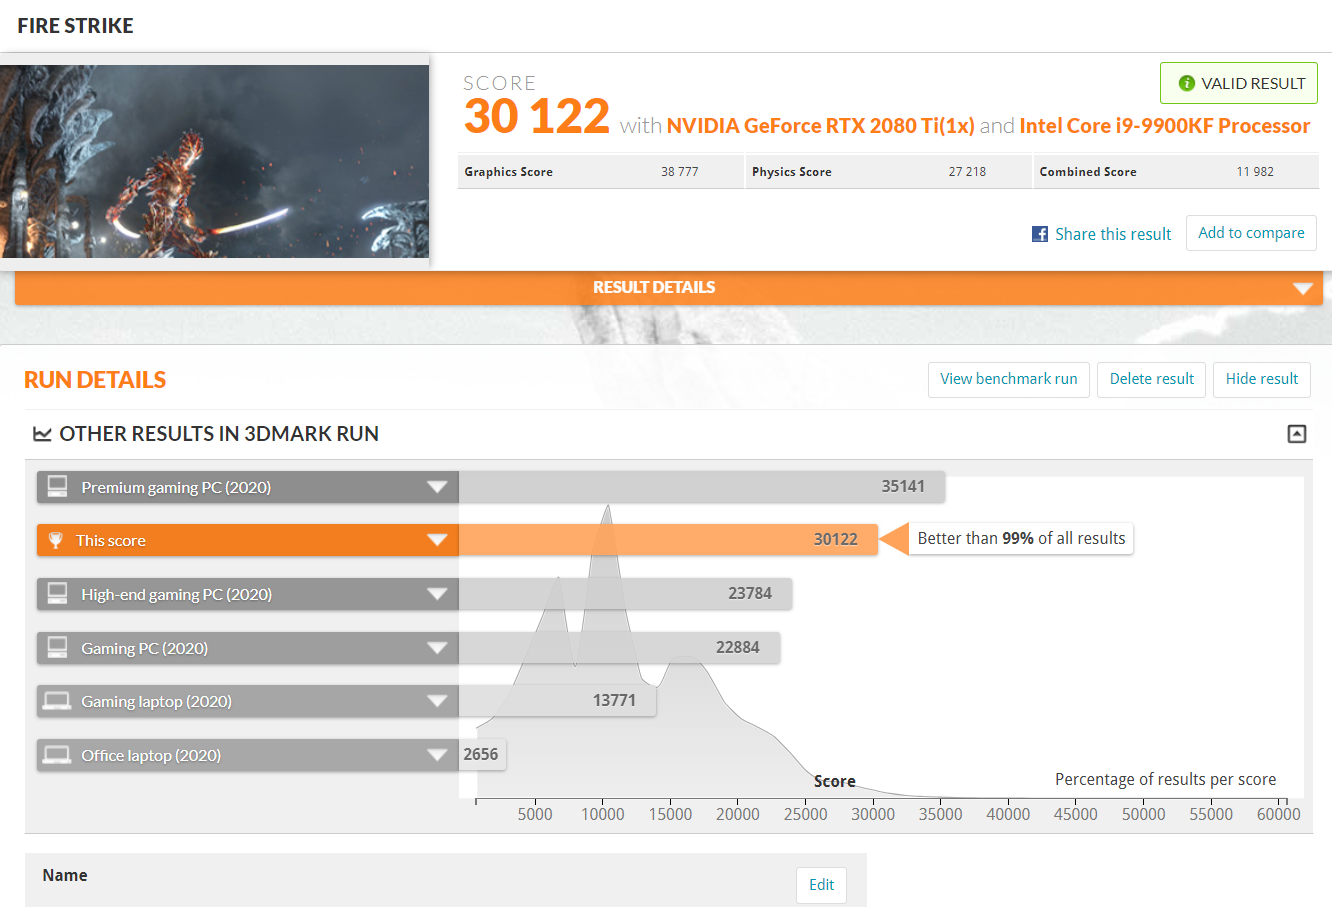The height and width of the screenshot is (907, 1332).
Task: Click the Office laptop bar value 2656
Action: pyautogui.click(x=481, y=754)
